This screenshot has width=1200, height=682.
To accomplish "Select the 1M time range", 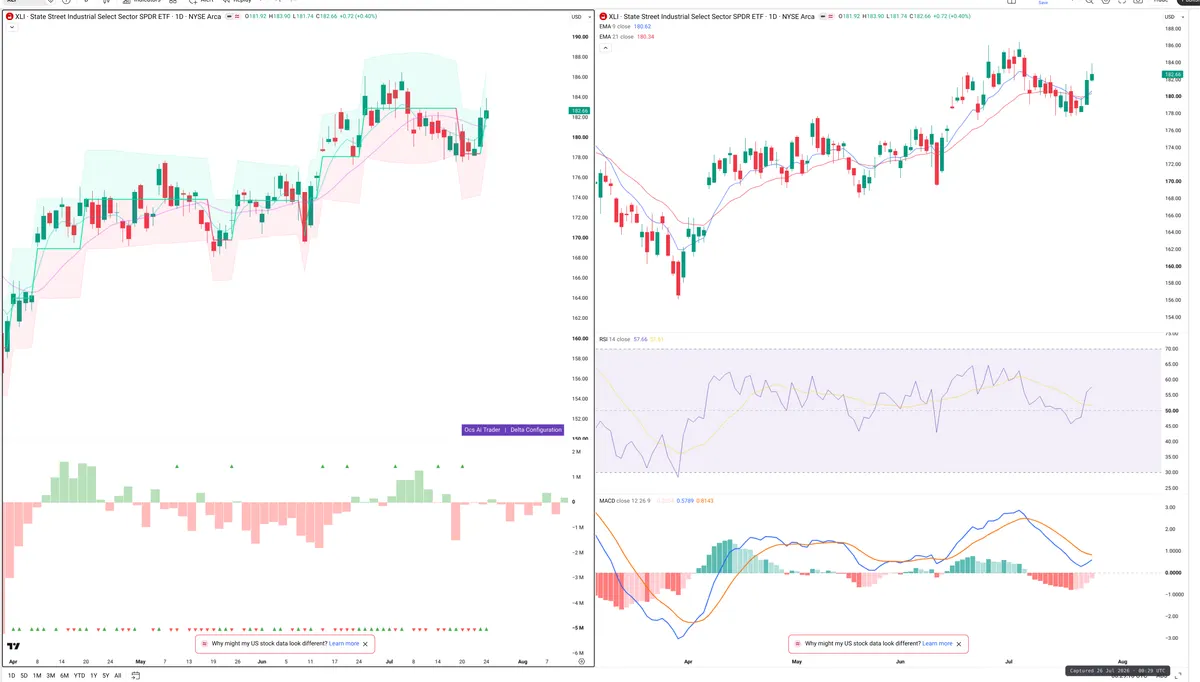I will (37, 676).
